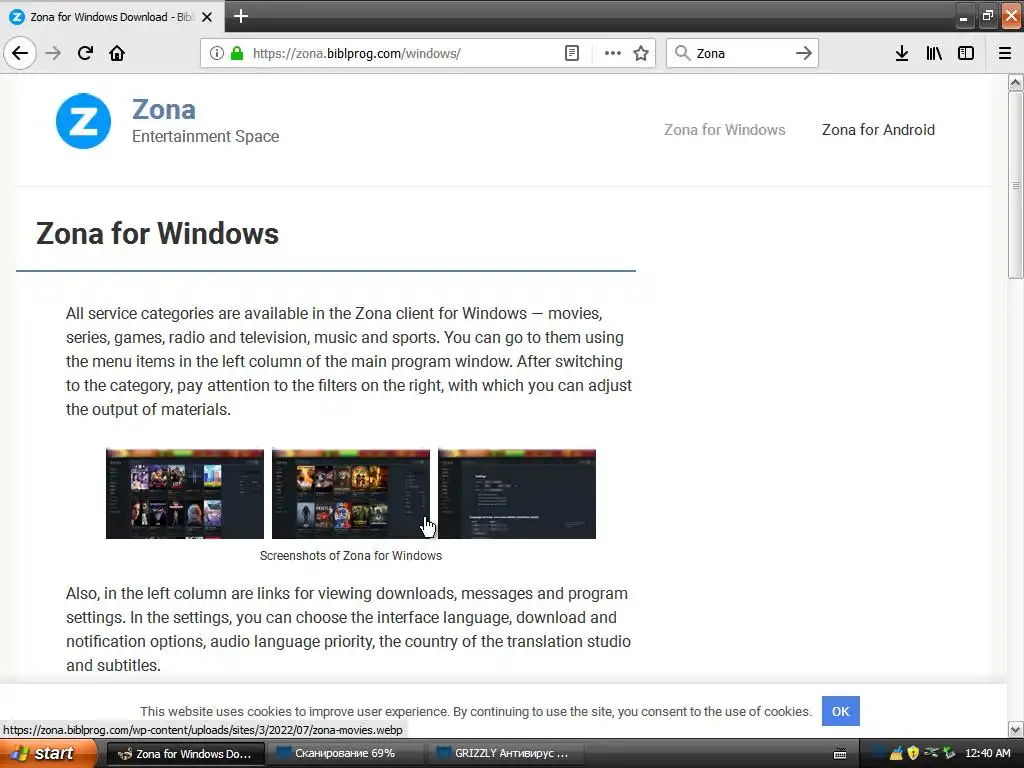Viewport: 1024px width, 768px height.
Task: Open page actions three-dots menu
Action: 612,53
